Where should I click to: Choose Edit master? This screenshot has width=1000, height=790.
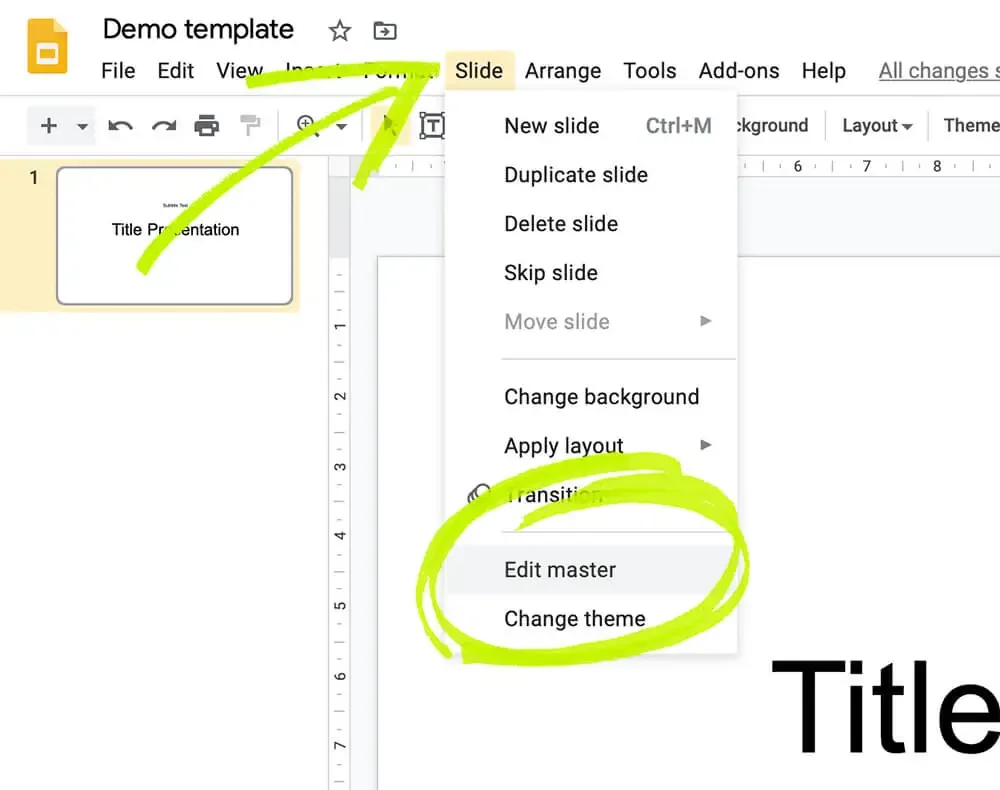(x=591, y=570)
